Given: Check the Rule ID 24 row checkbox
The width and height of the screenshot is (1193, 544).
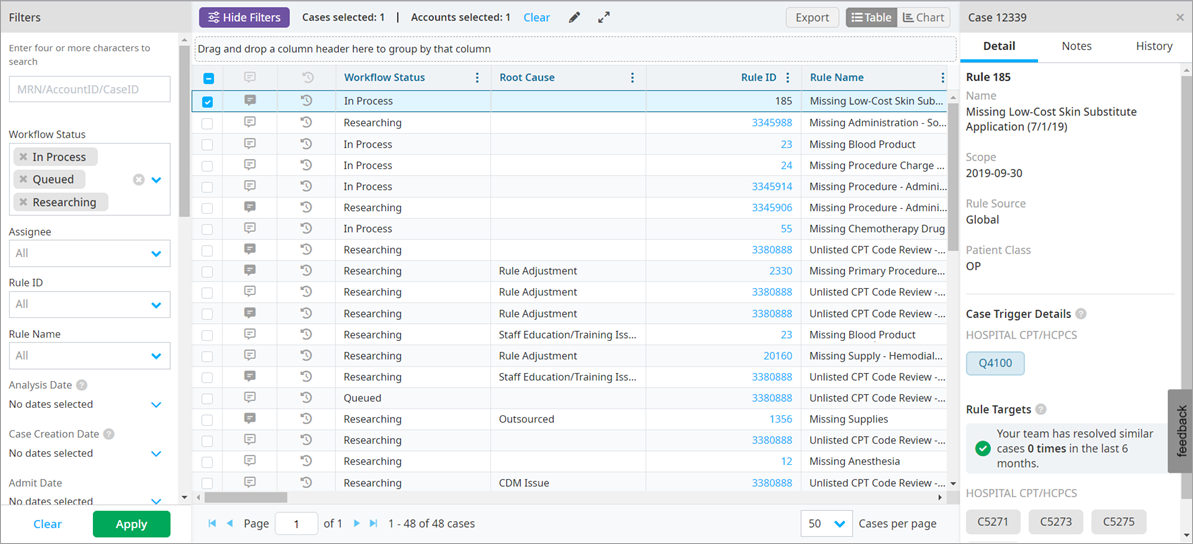Looking at the screenshot, I should point(208,165).
